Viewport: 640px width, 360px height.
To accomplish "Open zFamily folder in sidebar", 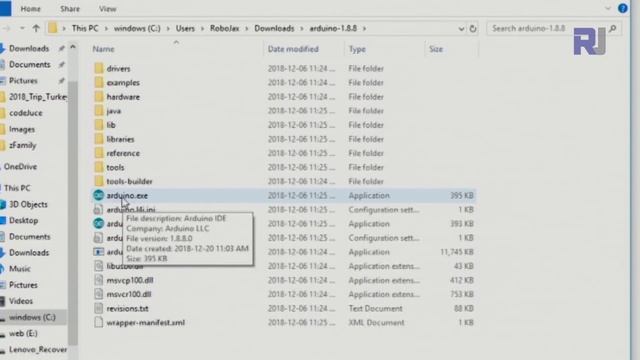I will pos(22,145).
